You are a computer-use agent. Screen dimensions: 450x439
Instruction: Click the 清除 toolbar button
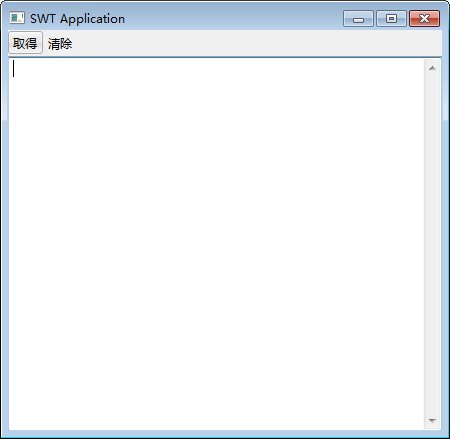tap(60, 43)
